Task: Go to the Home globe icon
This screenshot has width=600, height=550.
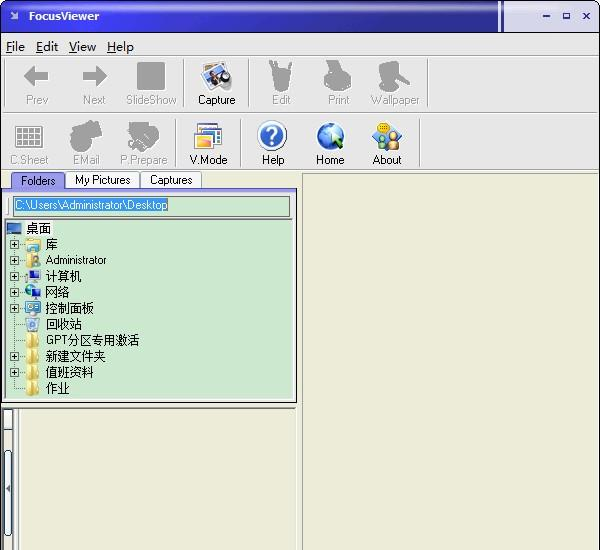Action: (x=330, y=136)
